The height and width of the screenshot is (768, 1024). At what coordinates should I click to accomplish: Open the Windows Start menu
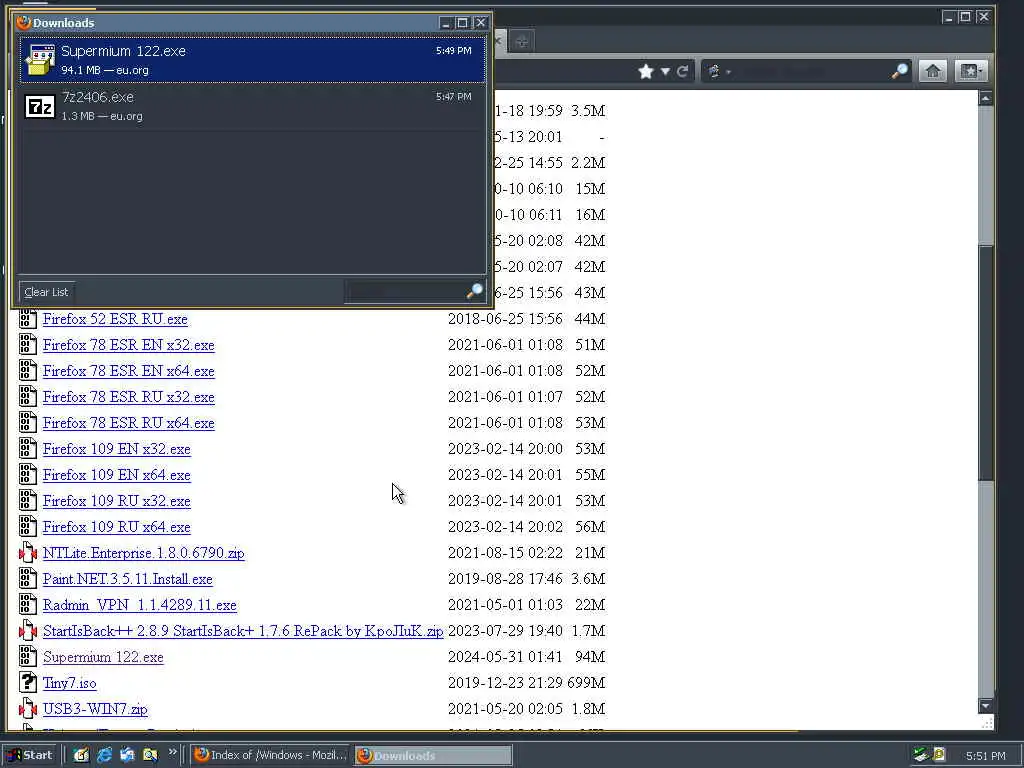31,755
